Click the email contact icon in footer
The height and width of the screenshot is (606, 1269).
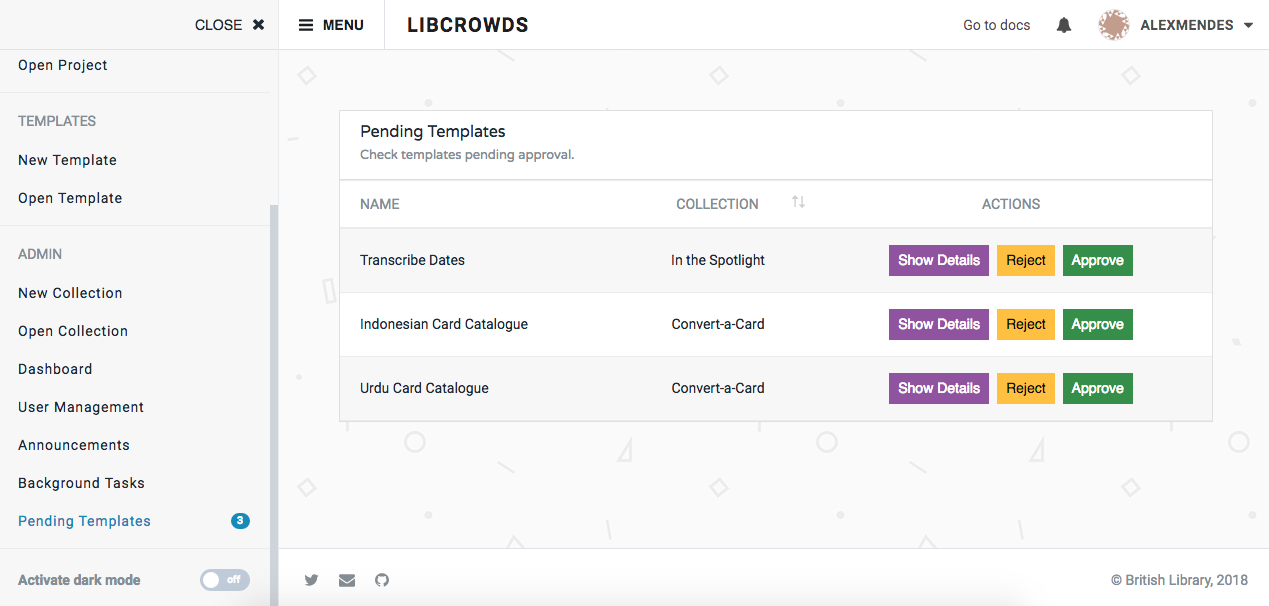[346, 580]
